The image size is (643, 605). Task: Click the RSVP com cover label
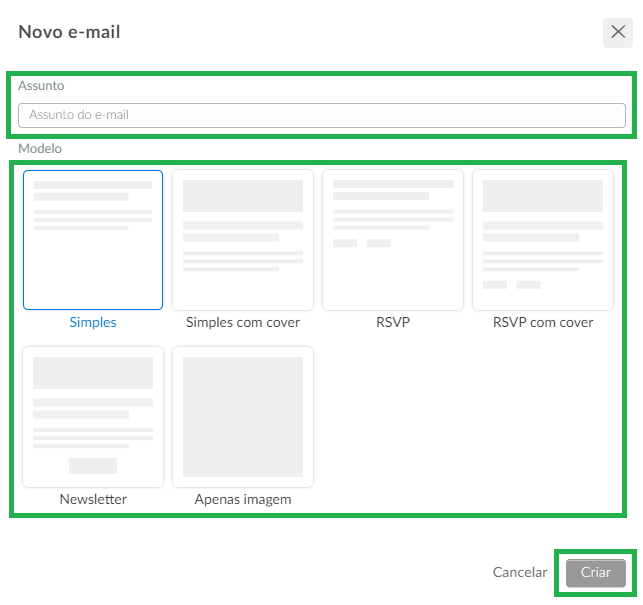[543, 322]
